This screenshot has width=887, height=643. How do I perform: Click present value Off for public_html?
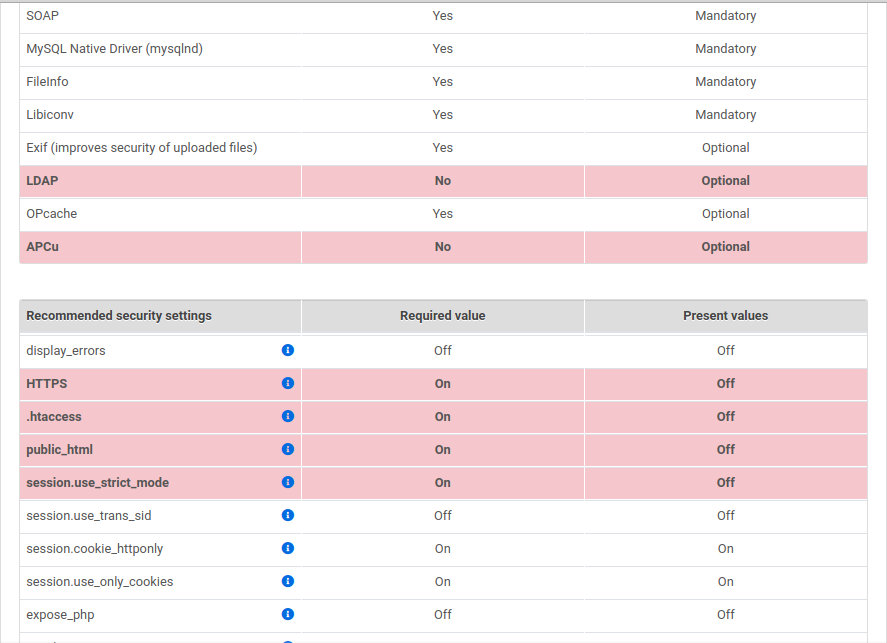pos(726,450)
